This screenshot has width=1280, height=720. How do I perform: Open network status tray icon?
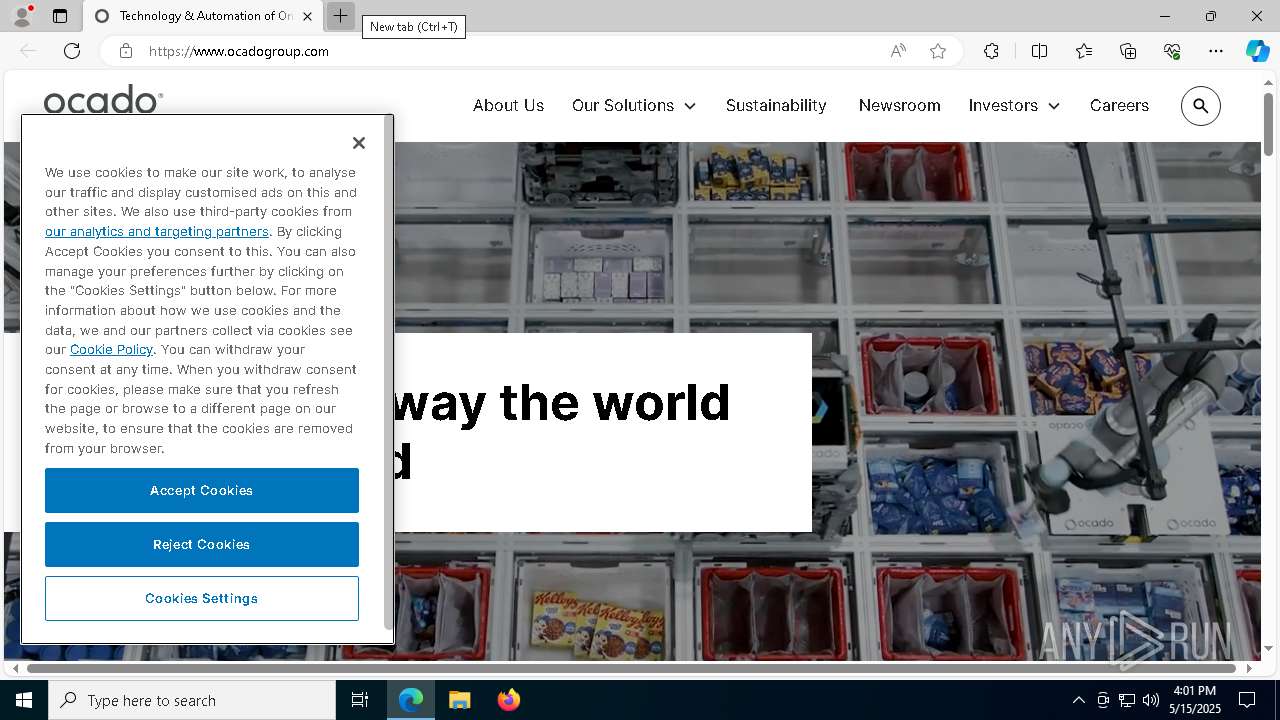tap(1127, 700)
